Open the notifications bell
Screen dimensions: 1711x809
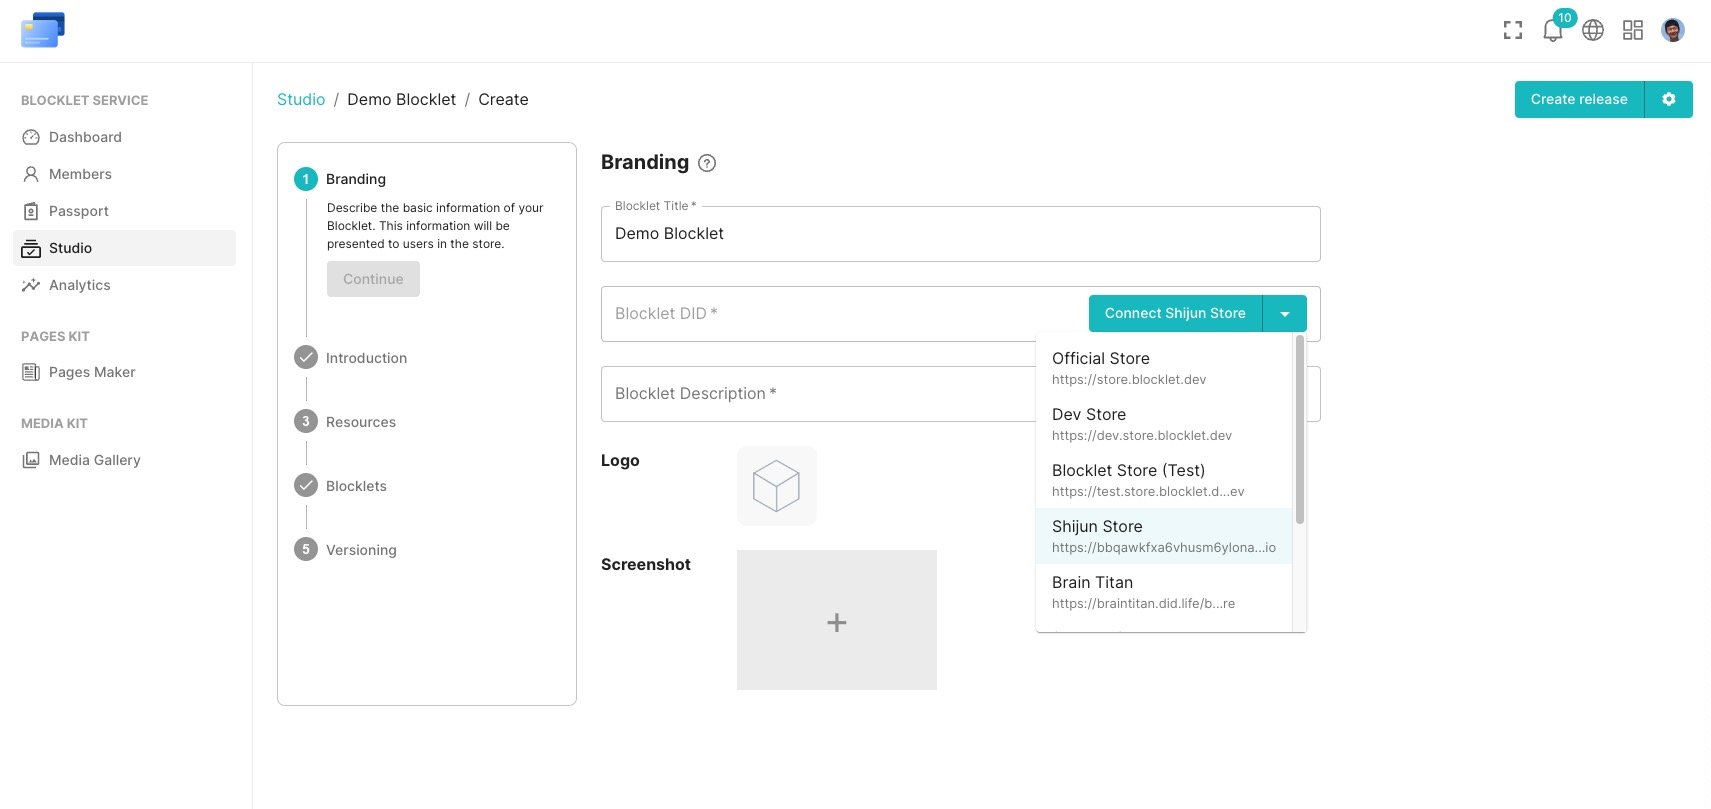(x=1552, y=31)
